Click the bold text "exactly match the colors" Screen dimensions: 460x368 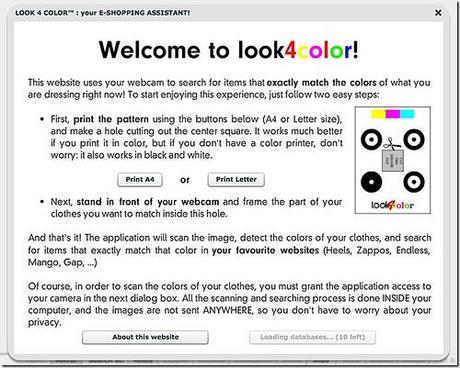[321, 82]
